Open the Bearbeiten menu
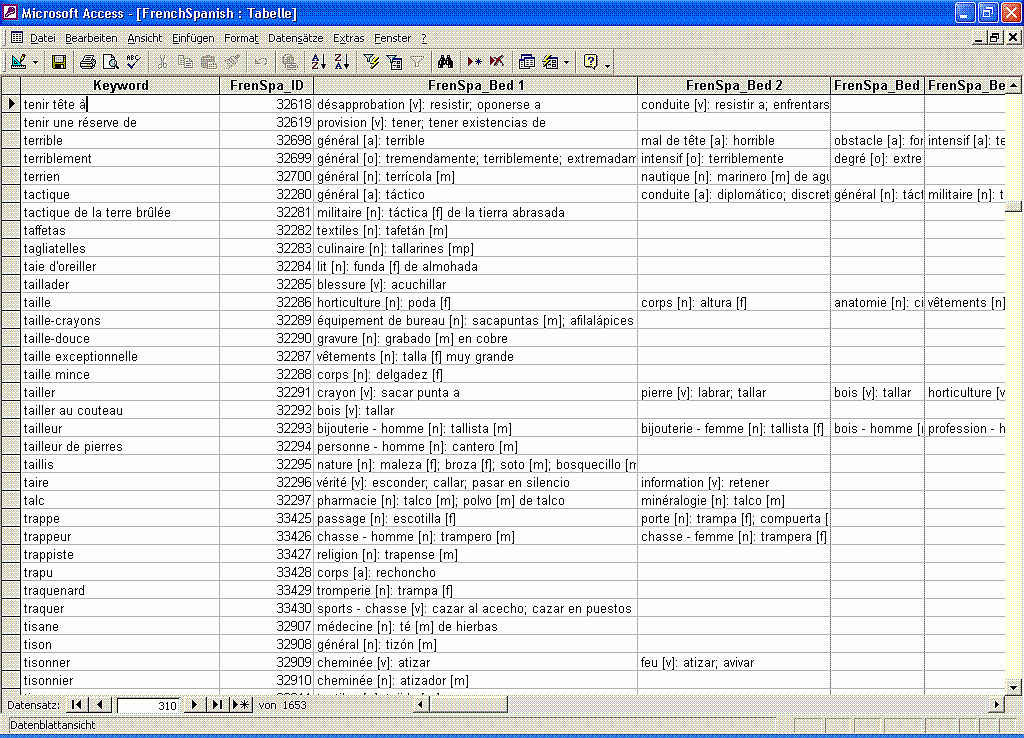 tap(91, 39)
